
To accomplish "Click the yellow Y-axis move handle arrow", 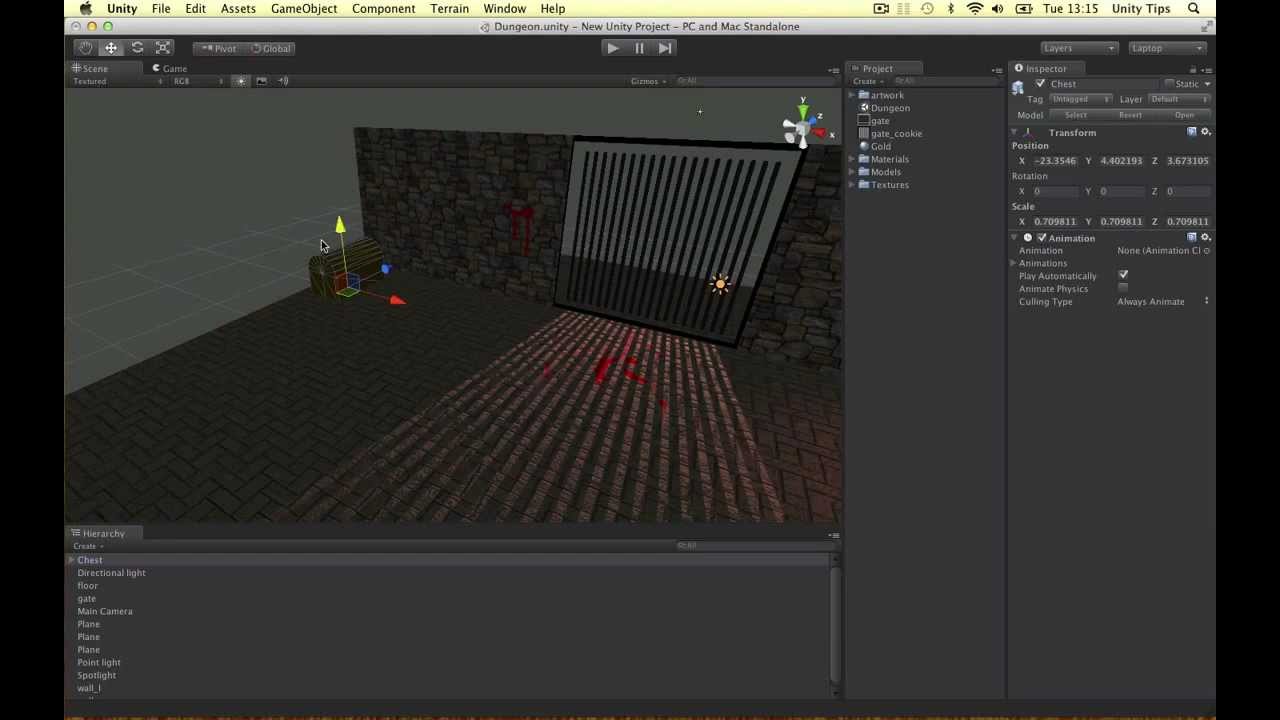I will [x=340, y=226].
